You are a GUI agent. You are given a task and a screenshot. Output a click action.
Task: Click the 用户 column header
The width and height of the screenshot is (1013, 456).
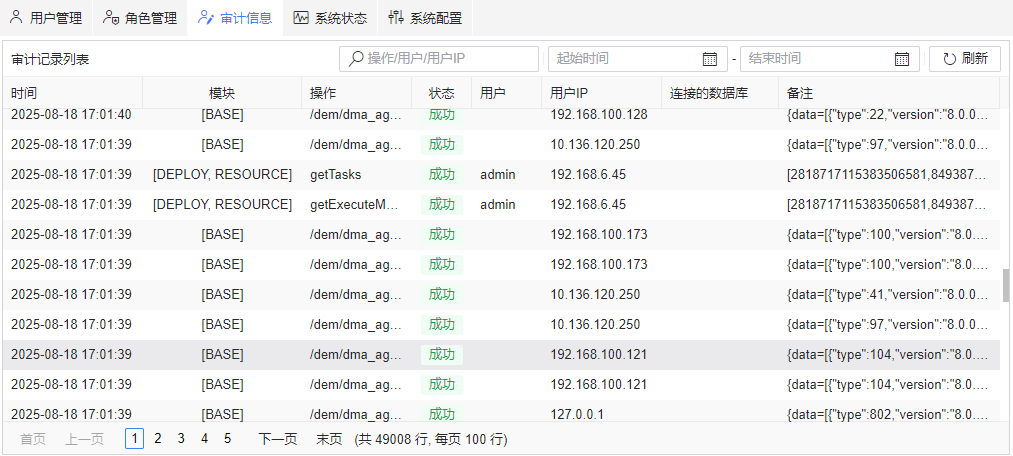pyautogui.click(x=506, y=93)
